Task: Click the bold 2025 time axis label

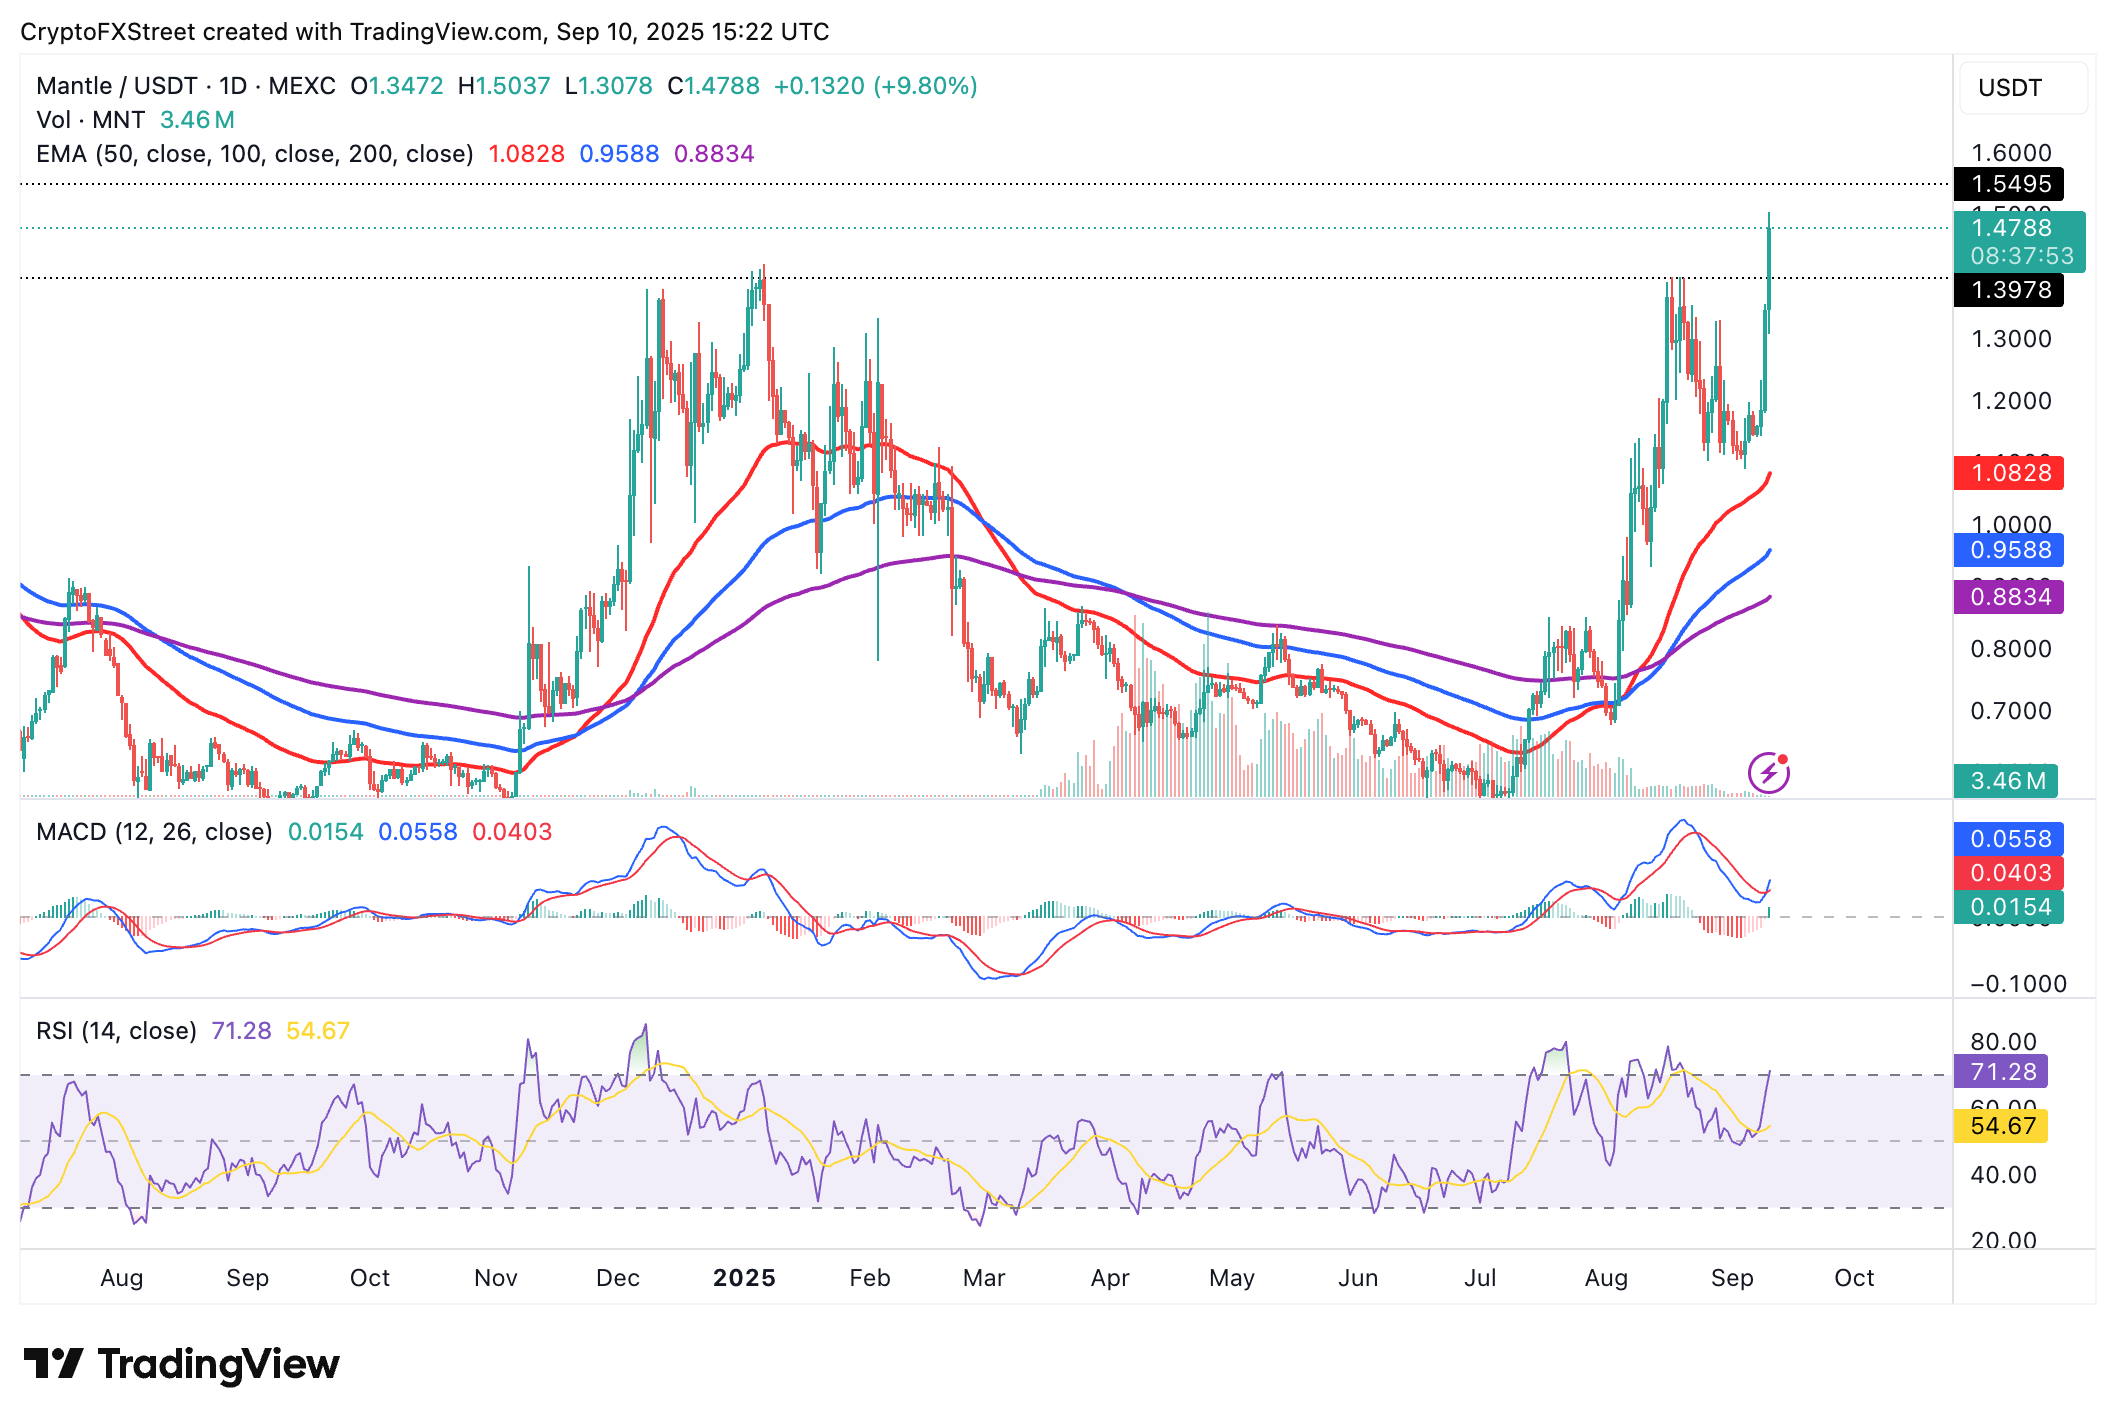Action: pos(744,1278)
